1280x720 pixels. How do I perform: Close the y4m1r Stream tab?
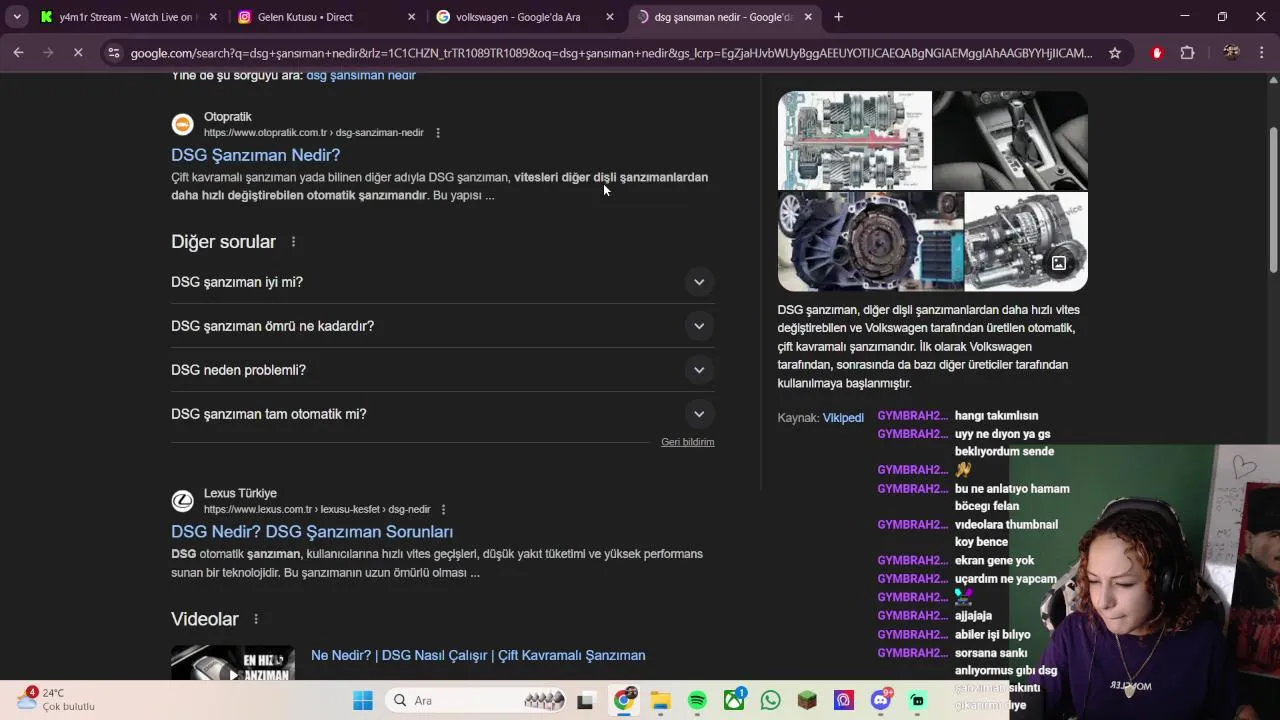point(213,17)
